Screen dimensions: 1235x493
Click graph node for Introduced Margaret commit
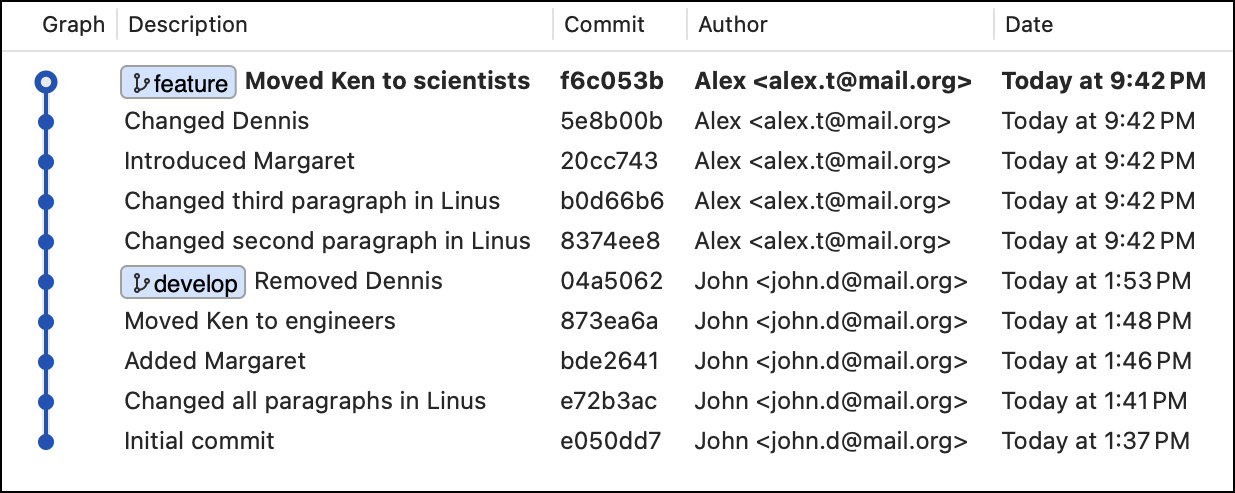coord(45,162)
